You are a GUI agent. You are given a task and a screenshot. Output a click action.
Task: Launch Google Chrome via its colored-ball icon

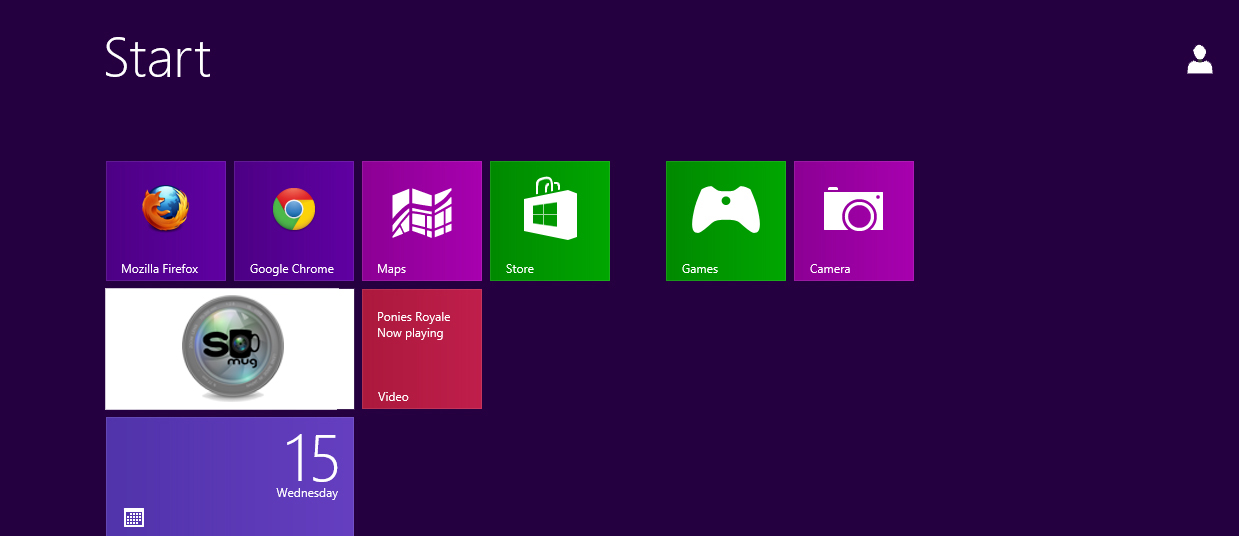(x=294, y=210)
